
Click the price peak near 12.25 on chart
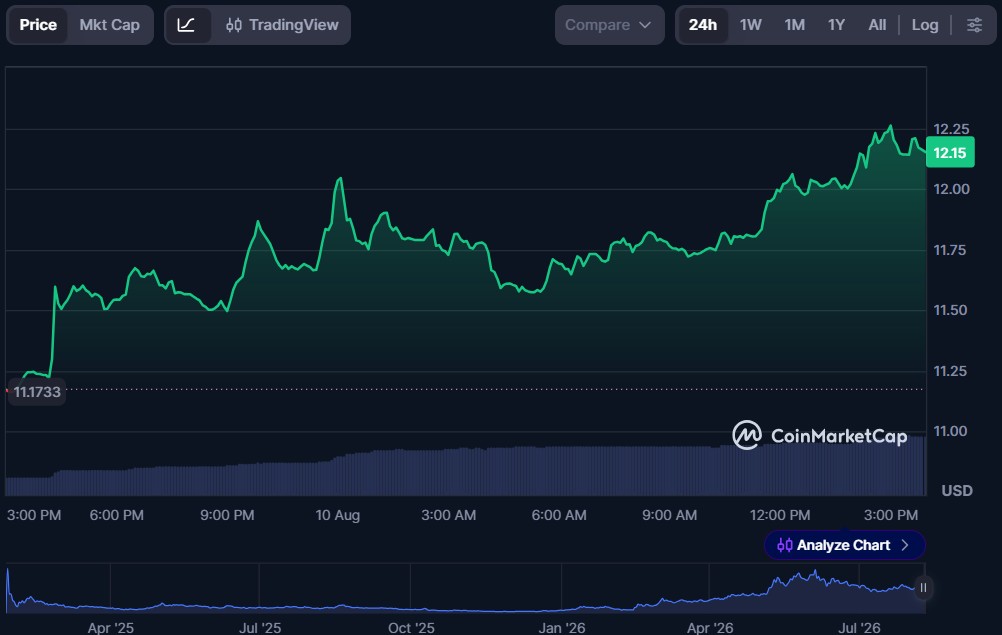890,127
